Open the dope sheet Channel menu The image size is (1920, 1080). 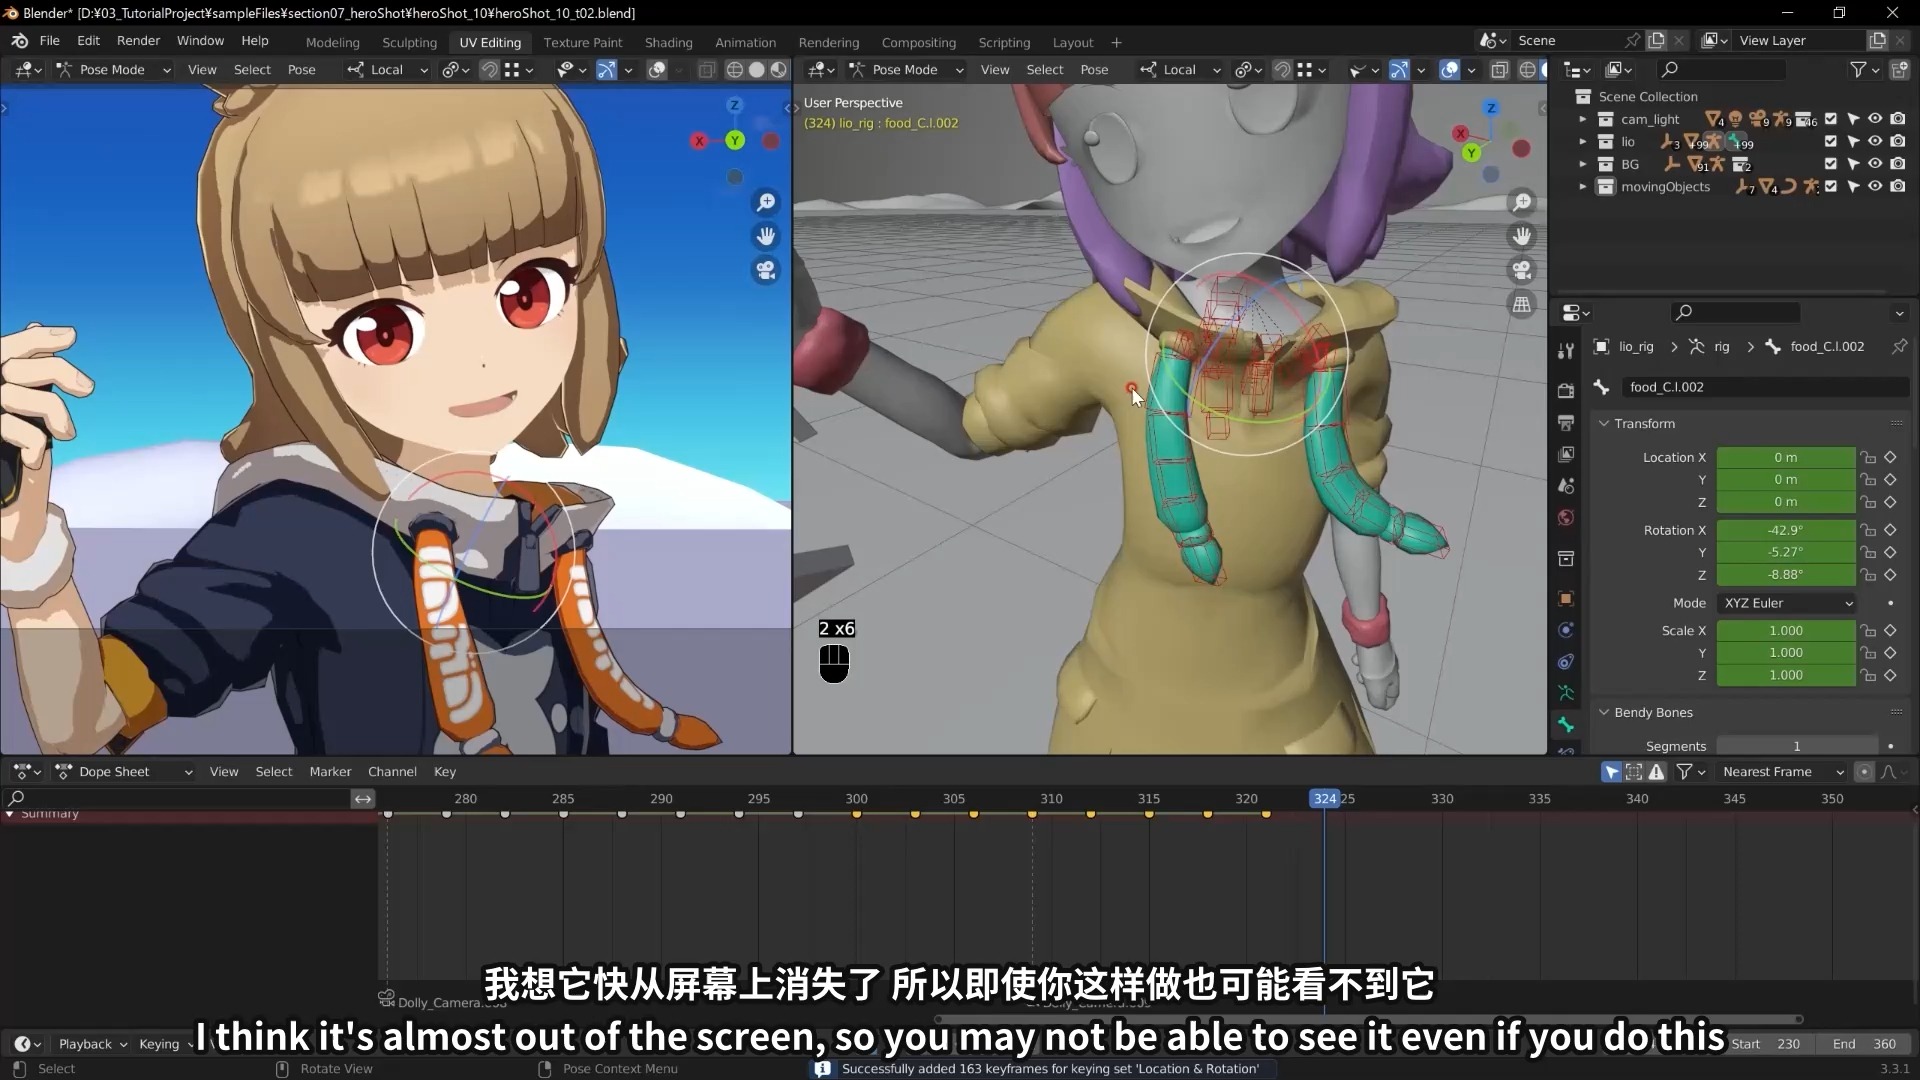point(392,771)
